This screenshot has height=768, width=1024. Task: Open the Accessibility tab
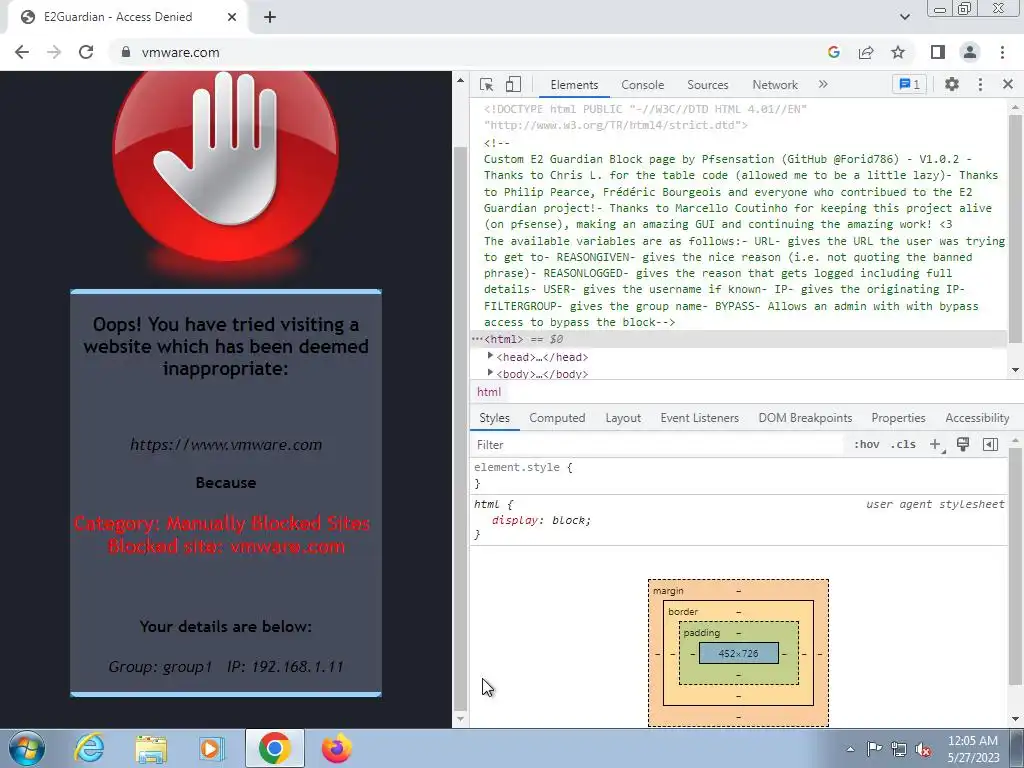(977, 418)
